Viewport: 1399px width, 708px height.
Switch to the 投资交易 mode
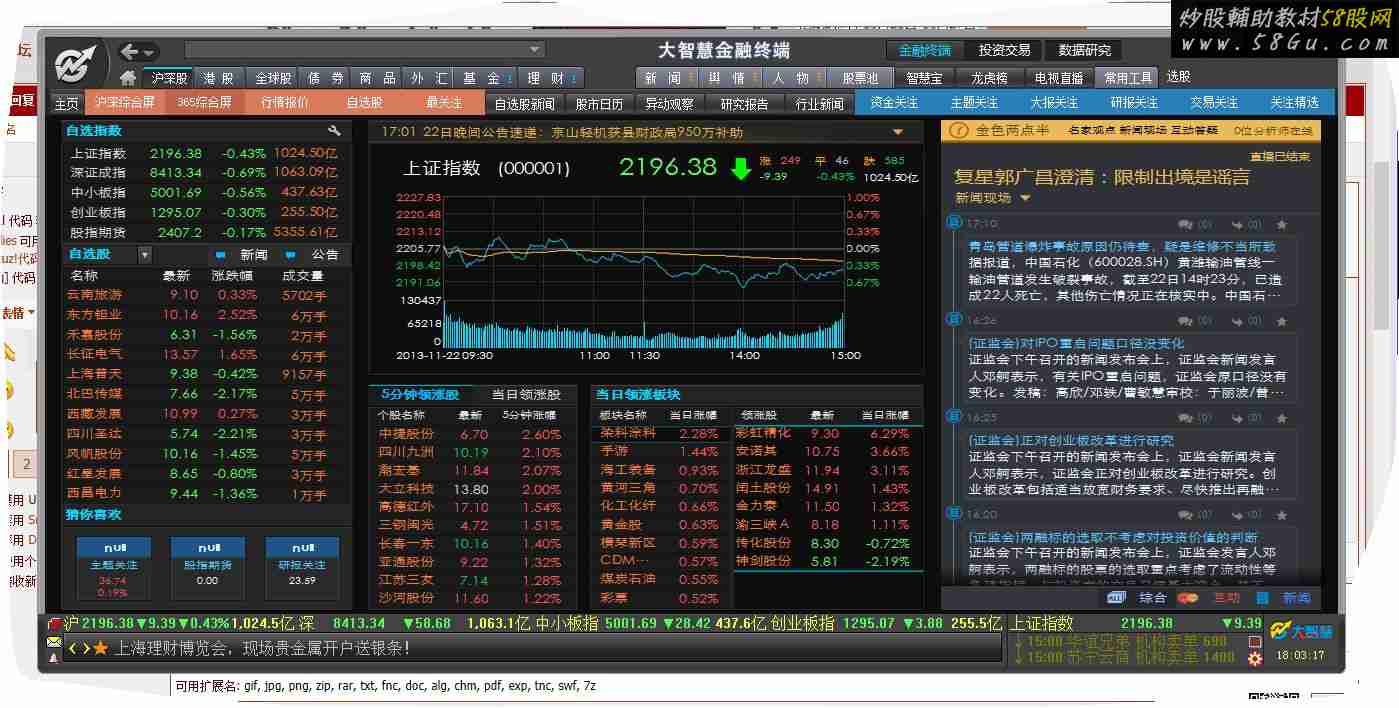[1004, 50]
